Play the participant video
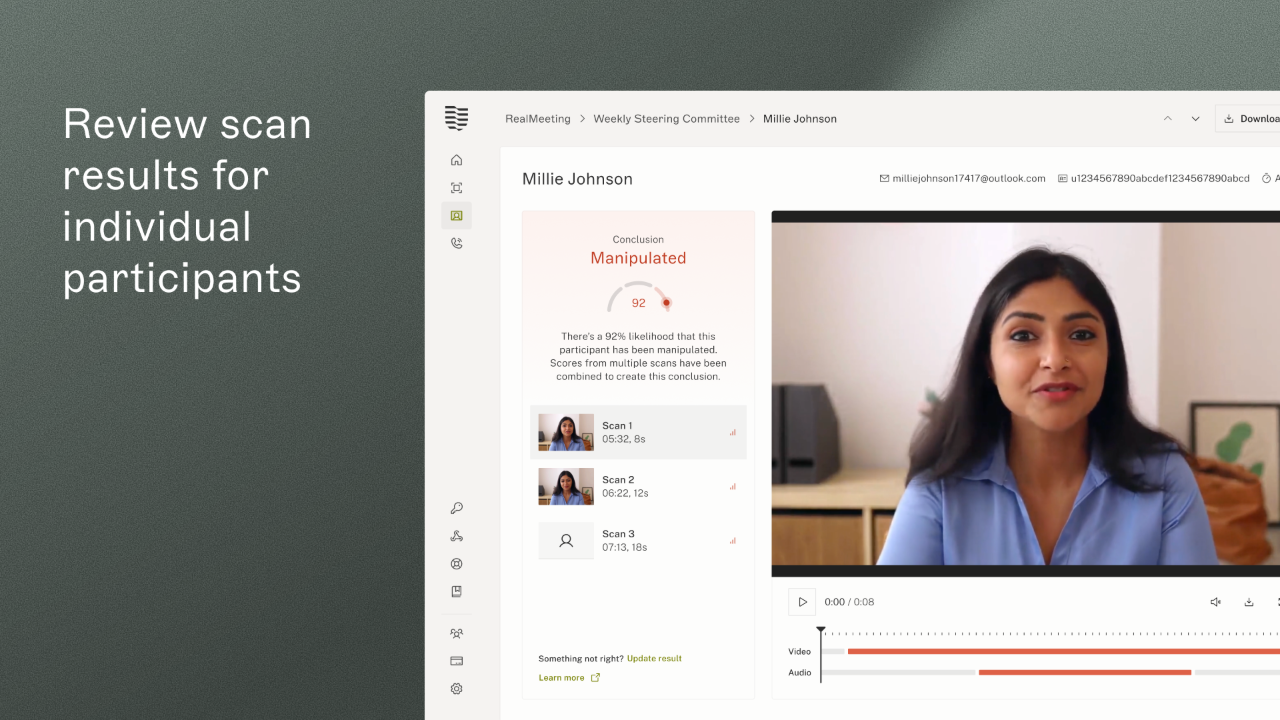 pos(802,602)
